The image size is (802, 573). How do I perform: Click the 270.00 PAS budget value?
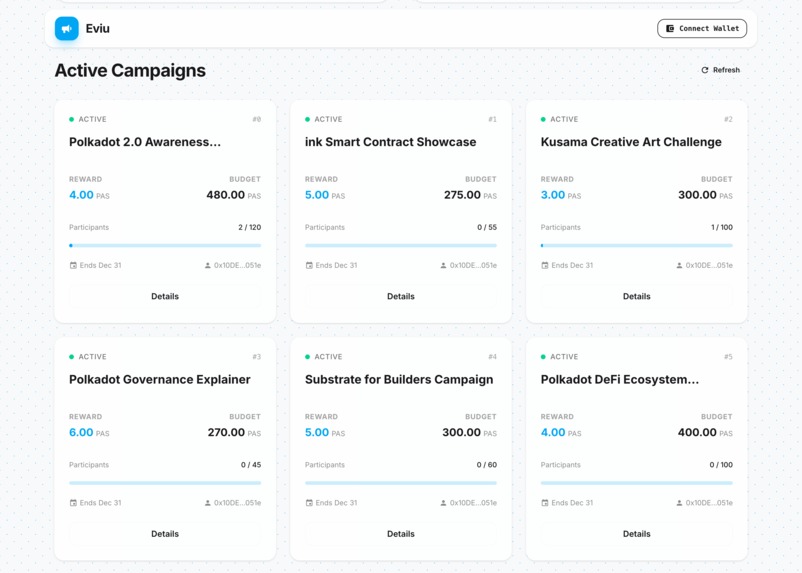tap(234, 432)
